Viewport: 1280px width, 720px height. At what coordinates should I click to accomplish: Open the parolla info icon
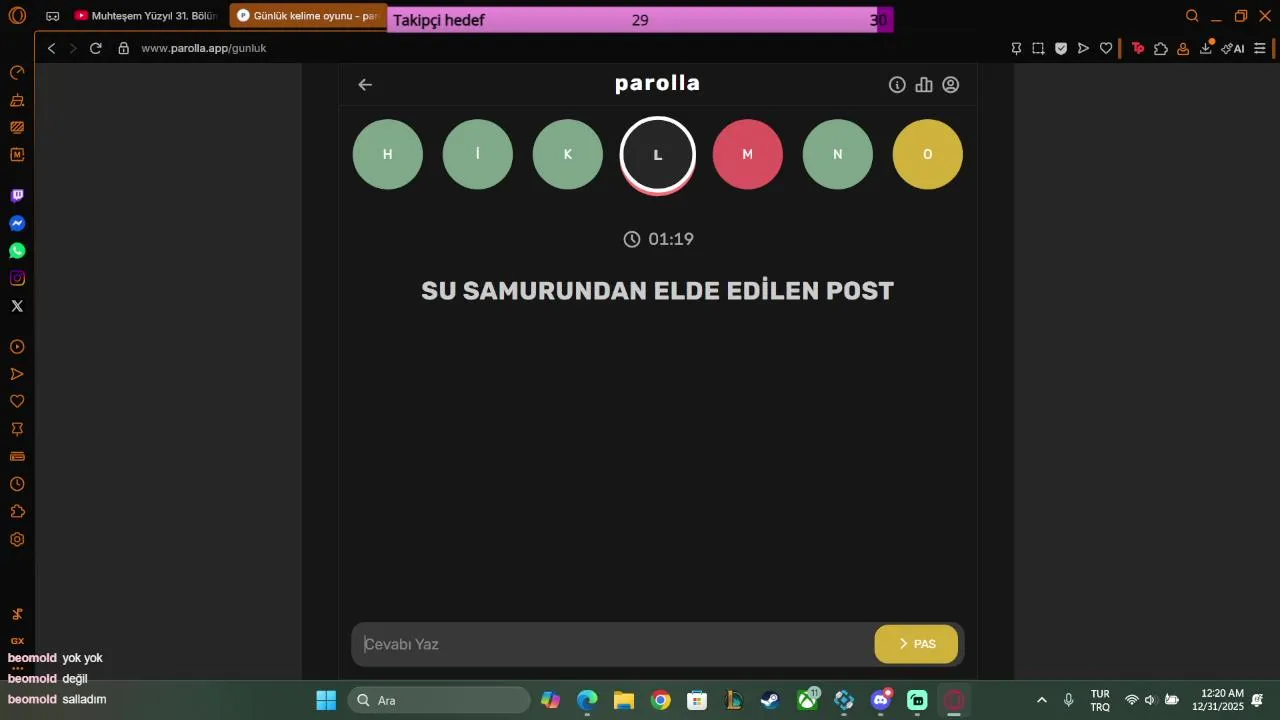pos(897,85)
